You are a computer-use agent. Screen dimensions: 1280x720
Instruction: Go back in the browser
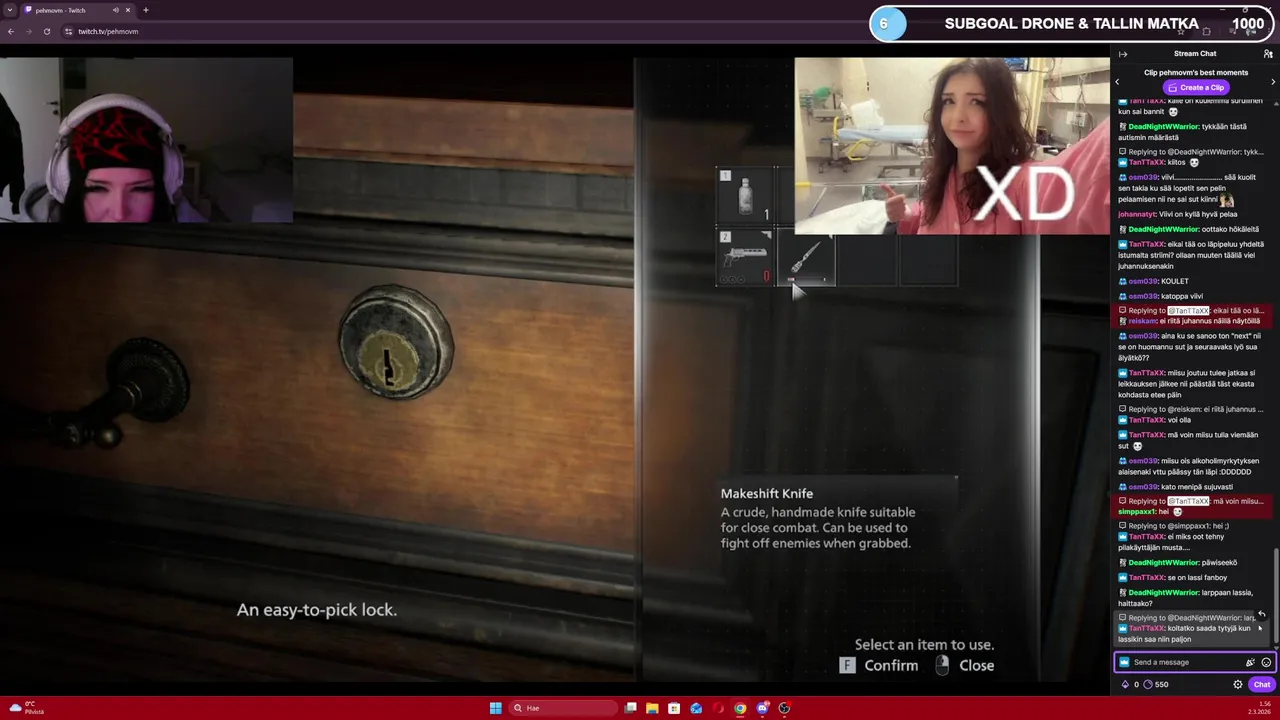10,31
